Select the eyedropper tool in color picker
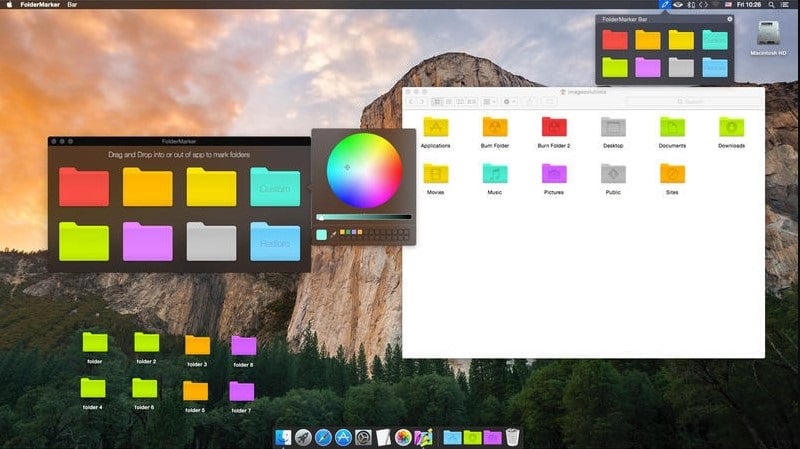 coord(333,234)
